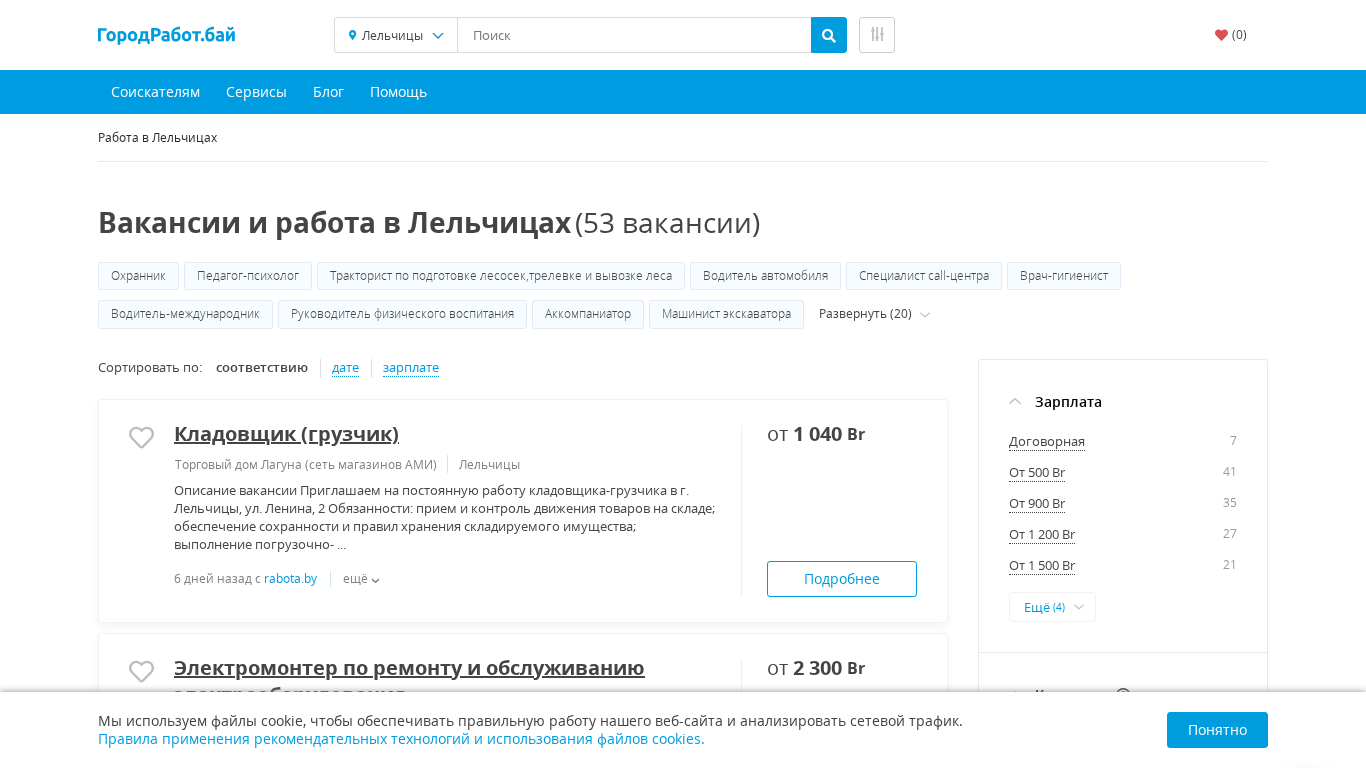Filter by salary От 1 200 Br
The height and width of the screenshot is (768, 1366).
[1042, 535]
